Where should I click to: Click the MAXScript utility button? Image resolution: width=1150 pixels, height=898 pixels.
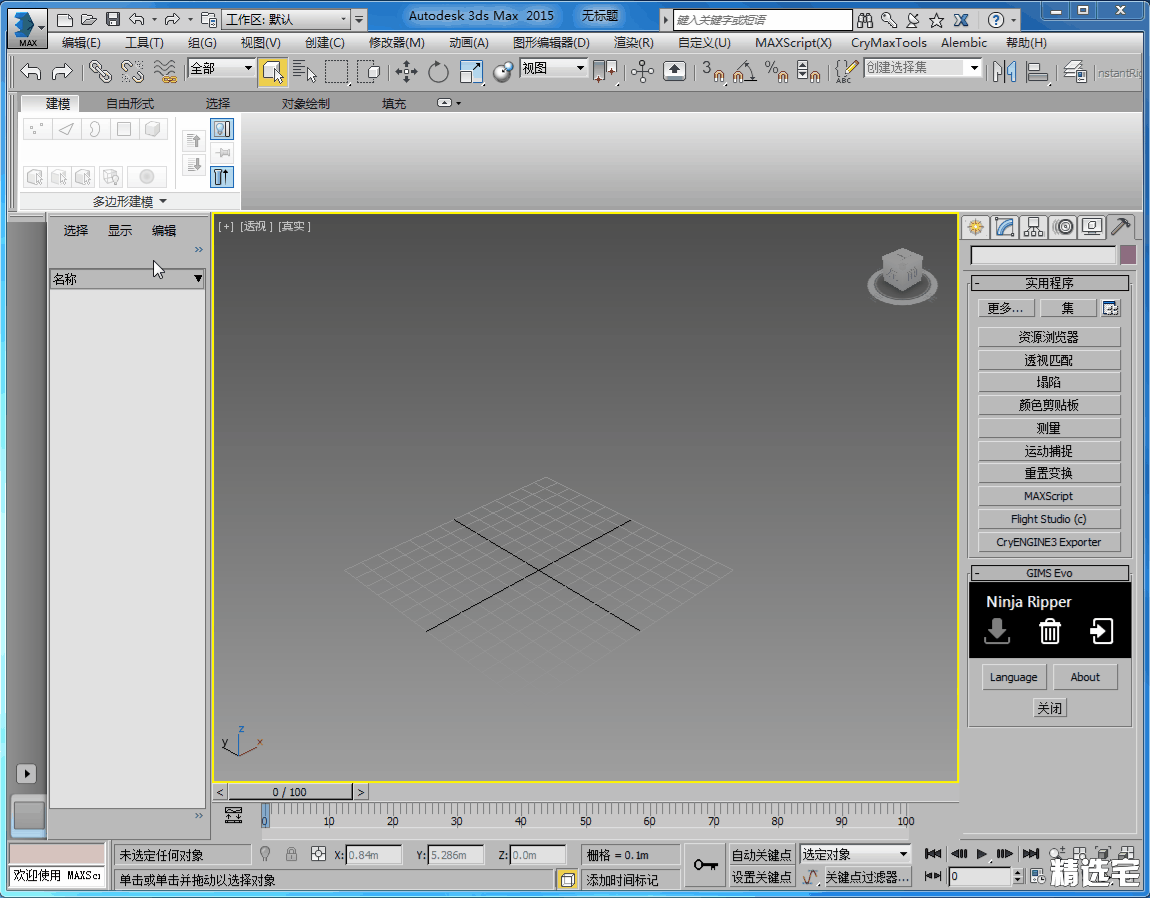tap(1048, 496)
